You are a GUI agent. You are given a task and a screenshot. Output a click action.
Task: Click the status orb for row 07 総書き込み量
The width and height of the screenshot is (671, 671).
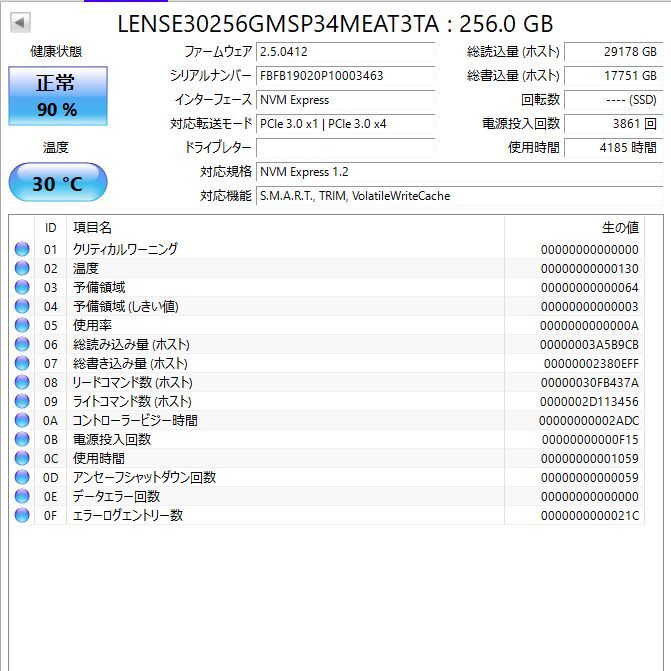click(x=22, y=363)
